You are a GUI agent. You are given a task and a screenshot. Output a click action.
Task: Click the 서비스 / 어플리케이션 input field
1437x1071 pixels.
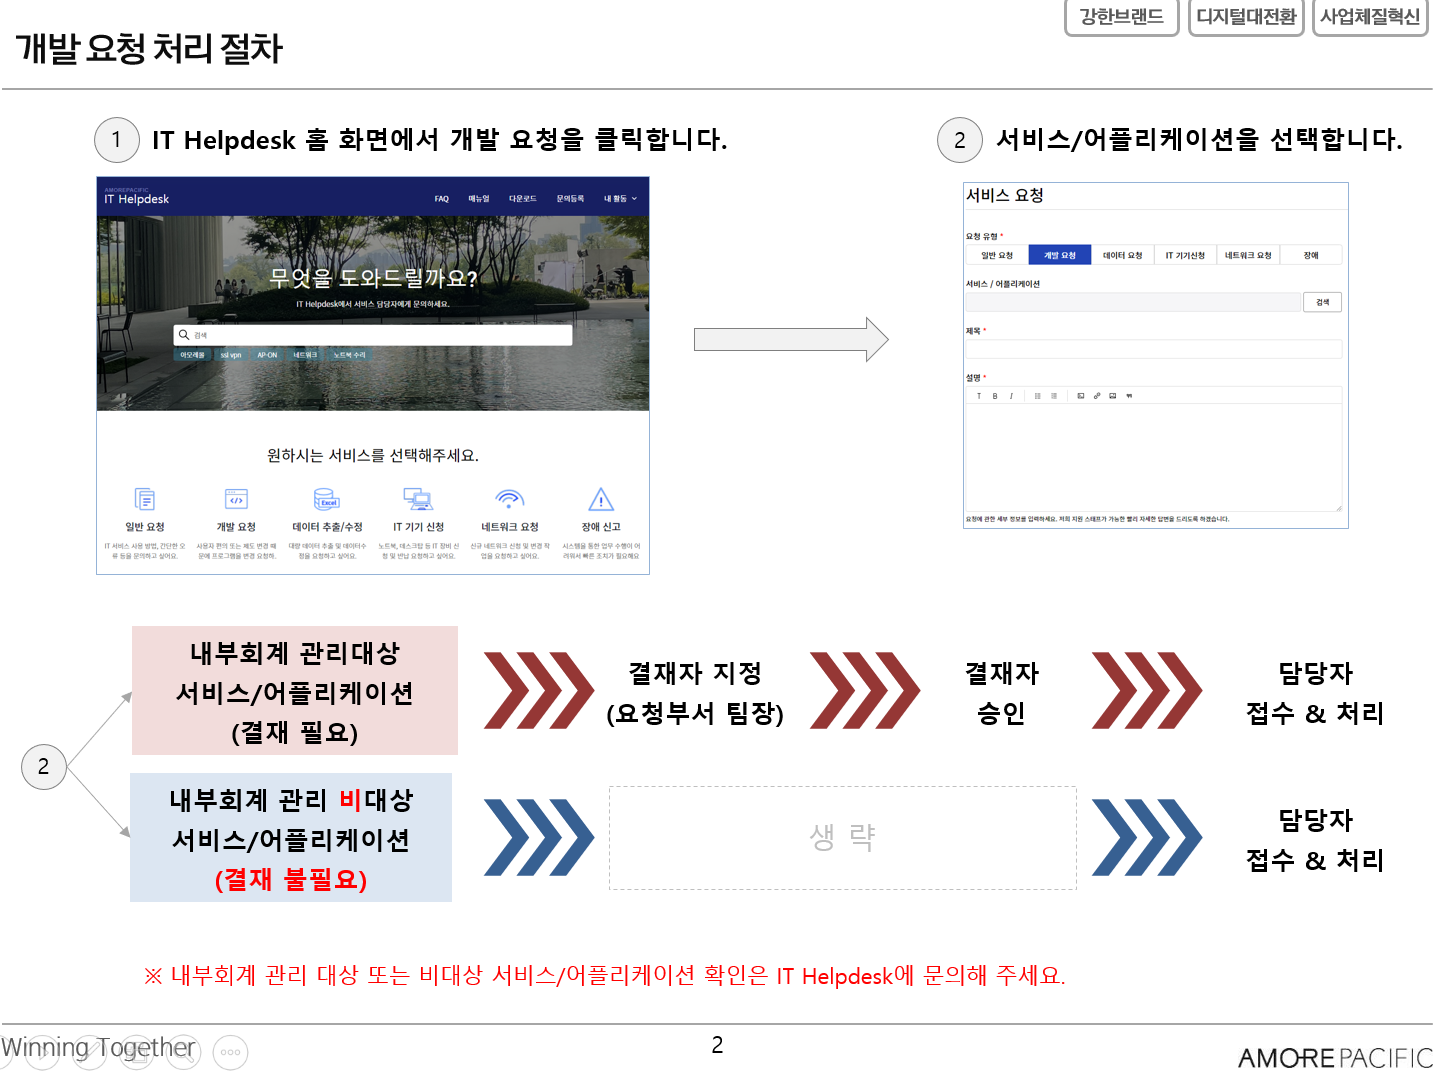(1132, 302)
